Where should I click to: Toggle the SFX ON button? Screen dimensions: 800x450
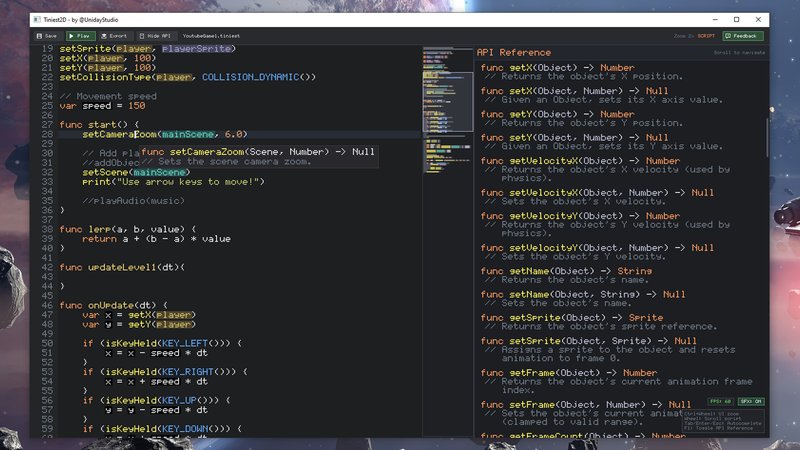pyautogui.click(x=751, y=402)
